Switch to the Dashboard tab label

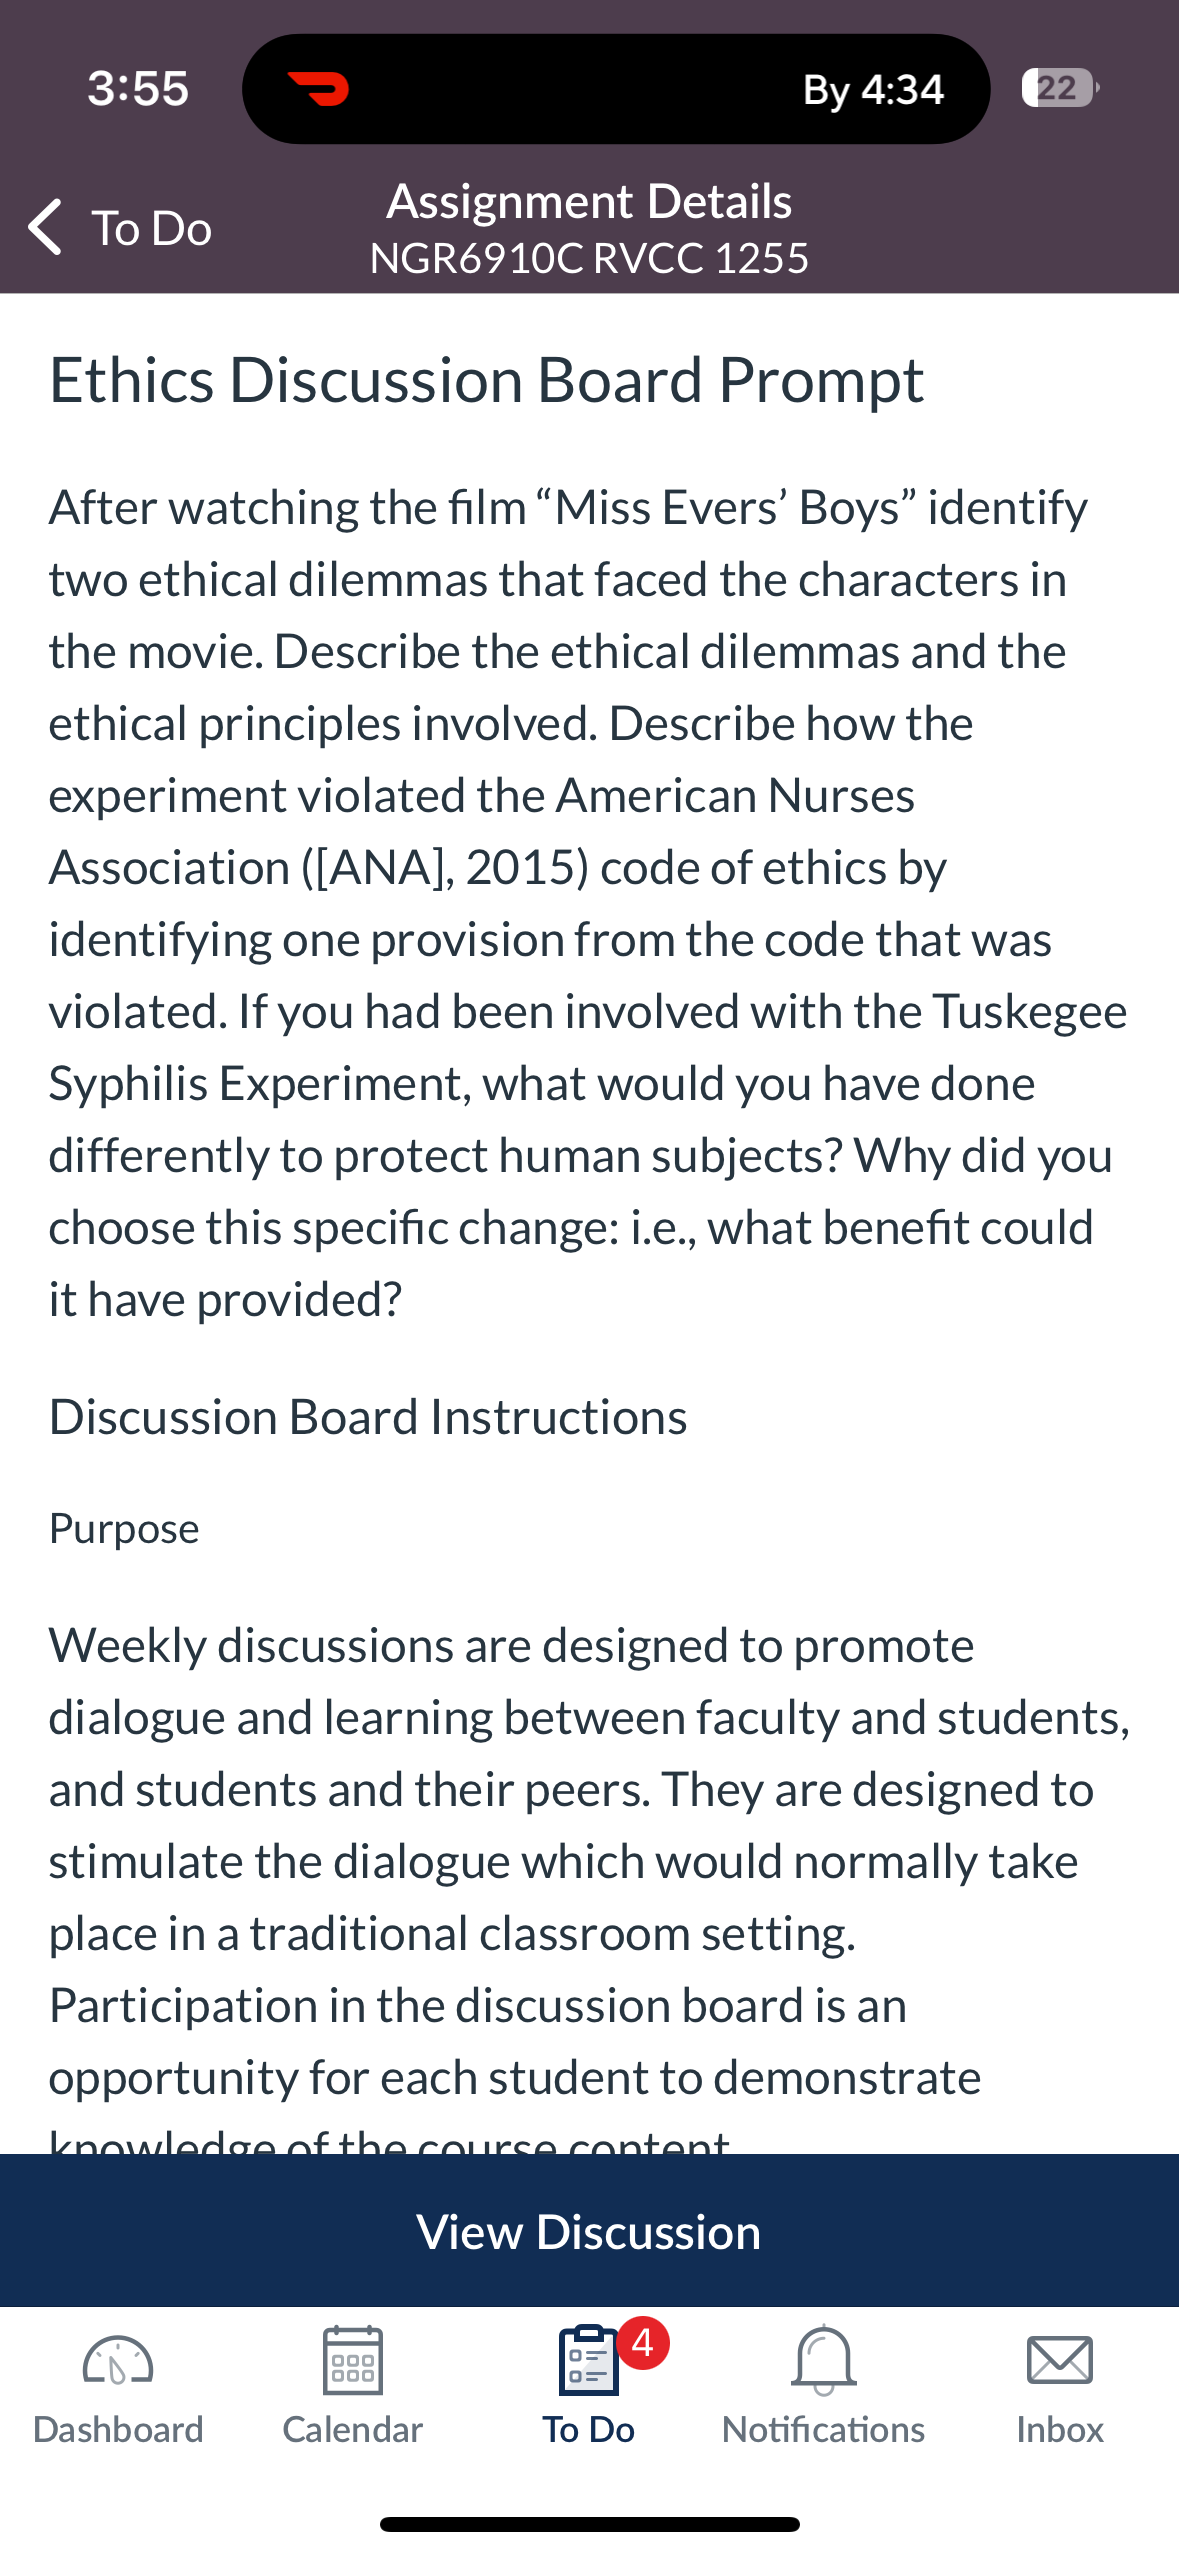tap(118, 2429)
